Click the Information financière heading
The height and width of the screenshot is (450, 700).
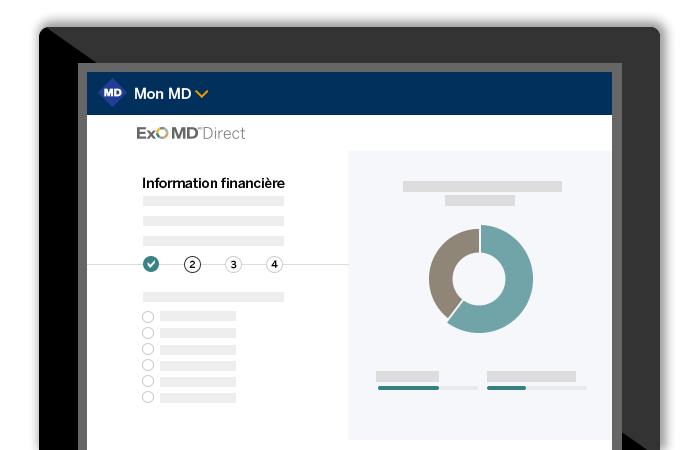pos(213,183)
